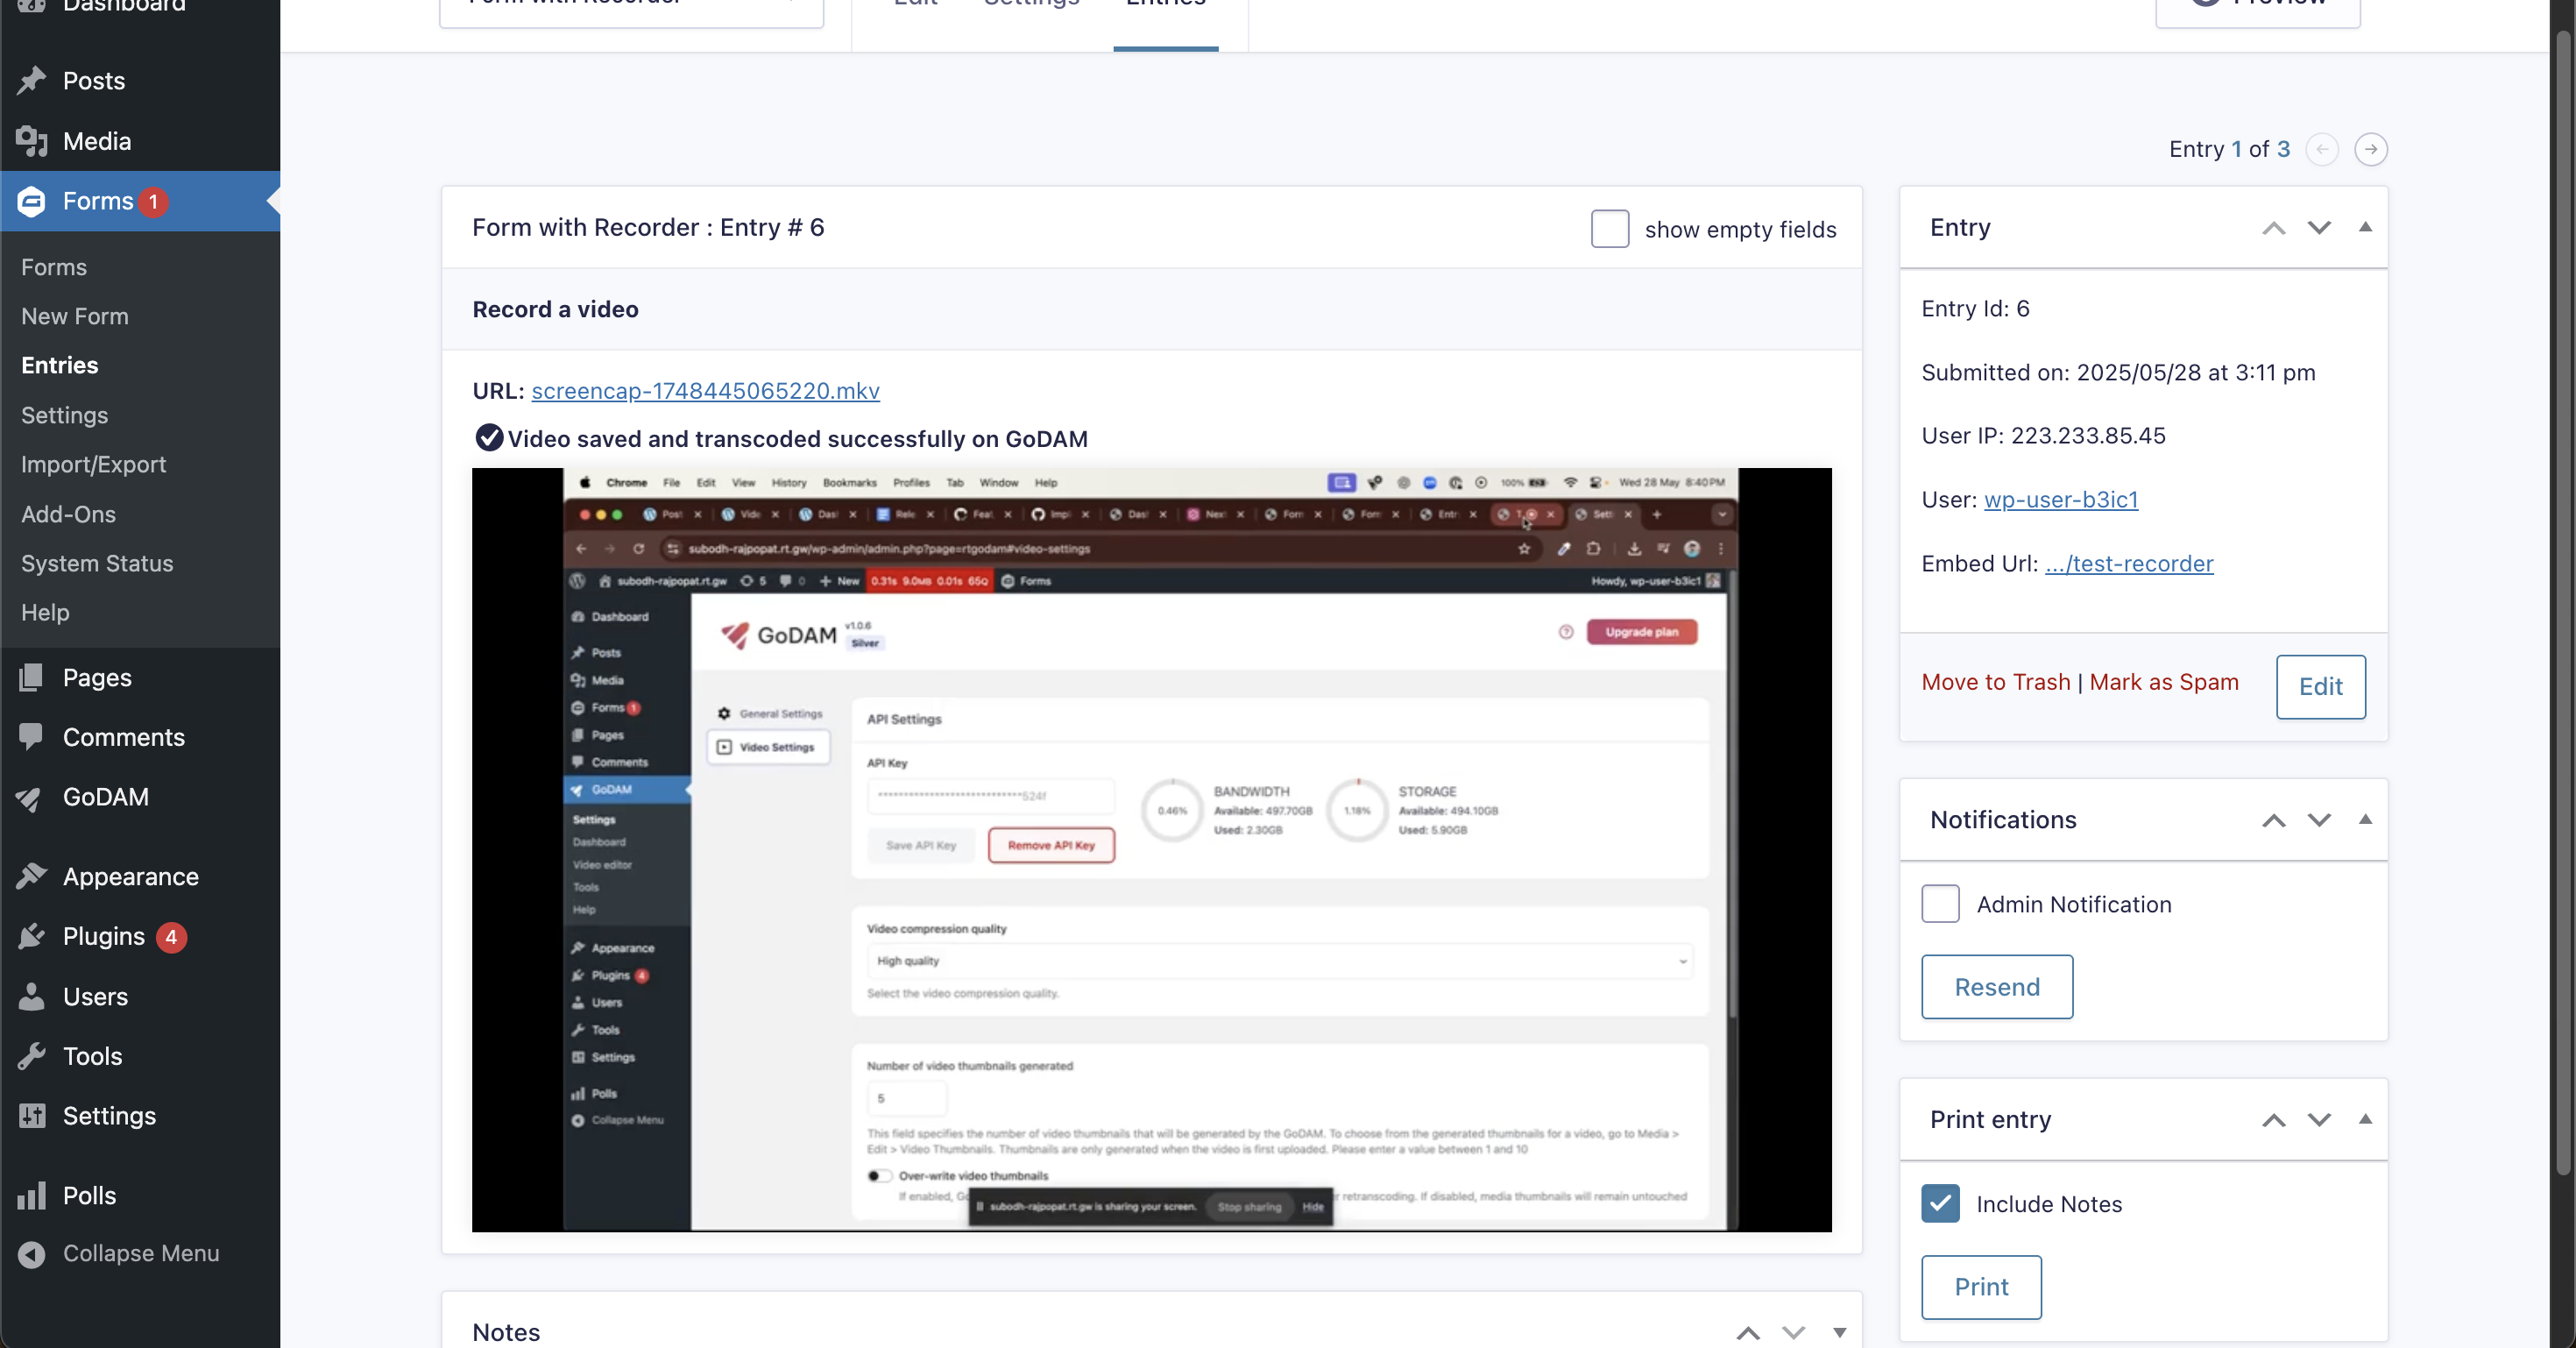The height and width of the screenshot is (1348, 2576).
Task: Move the Print entry panel up
Action: pos(2273,1120)
